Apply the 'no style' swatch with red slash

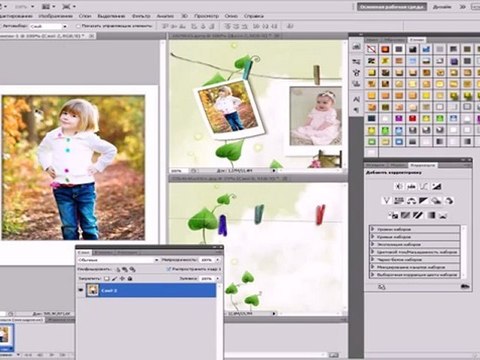tap(372, 49)
